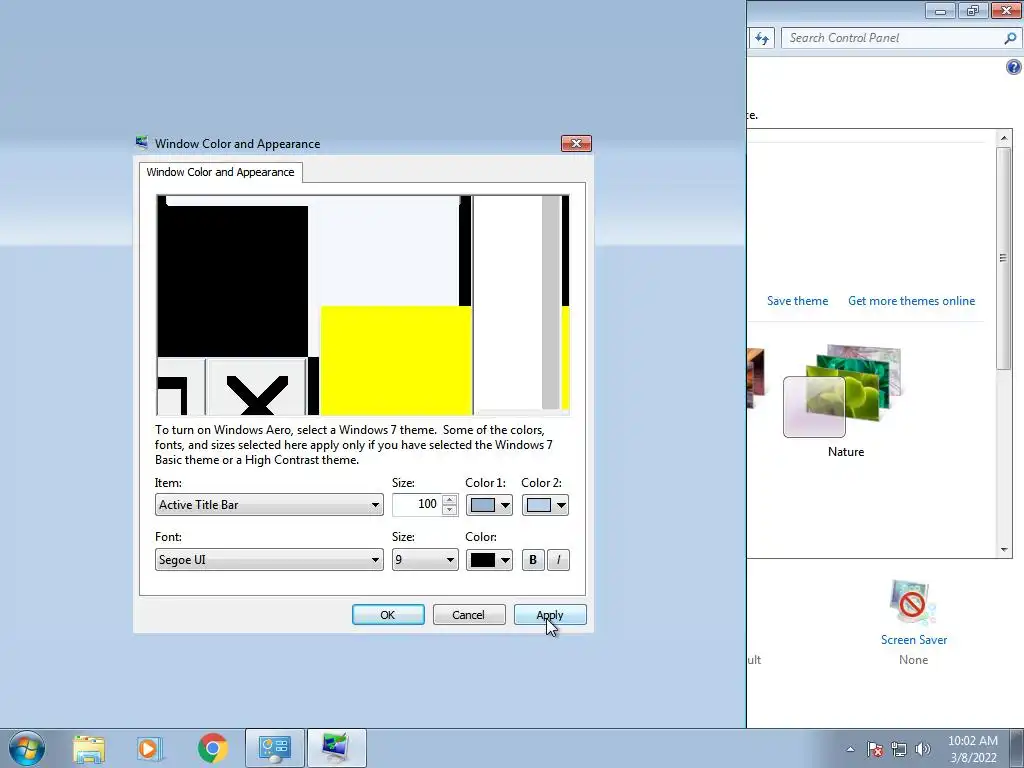This screenshot has width=1024, height=768.
Task: Click the search magnifier icon in Control Panel
Action: pyautogui.click(x=1010, y=38)
